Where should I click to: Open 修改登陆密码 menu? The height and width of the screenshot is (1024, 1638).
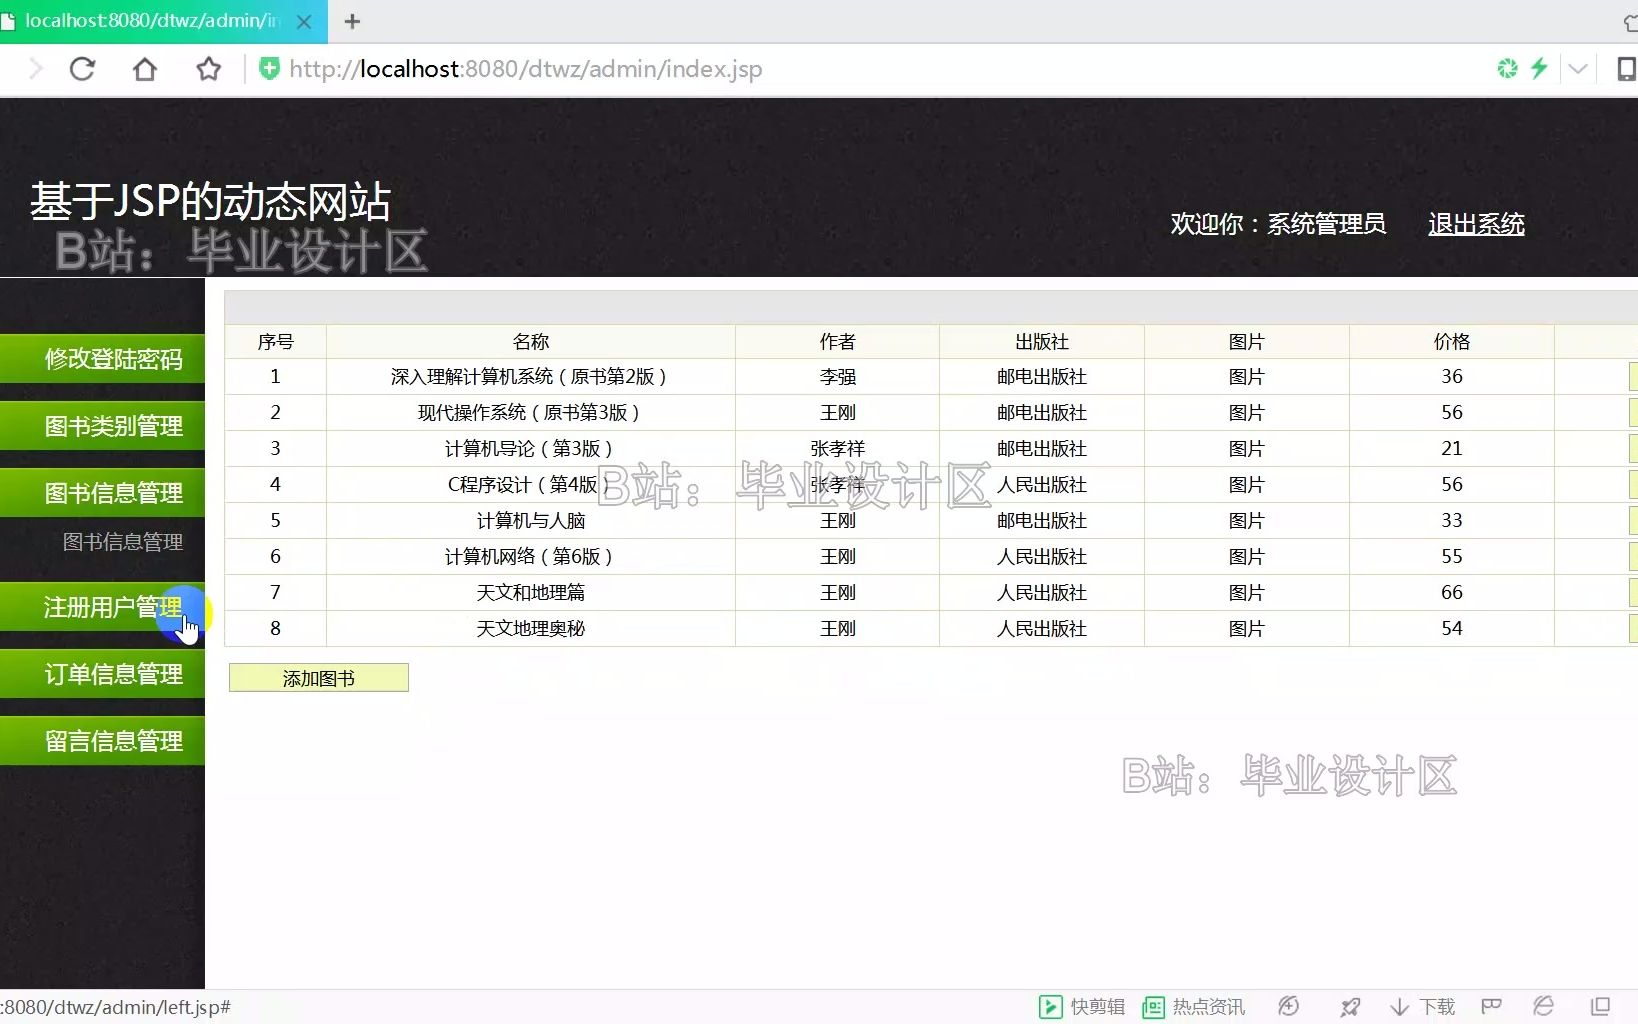click(x=102, y=359)
